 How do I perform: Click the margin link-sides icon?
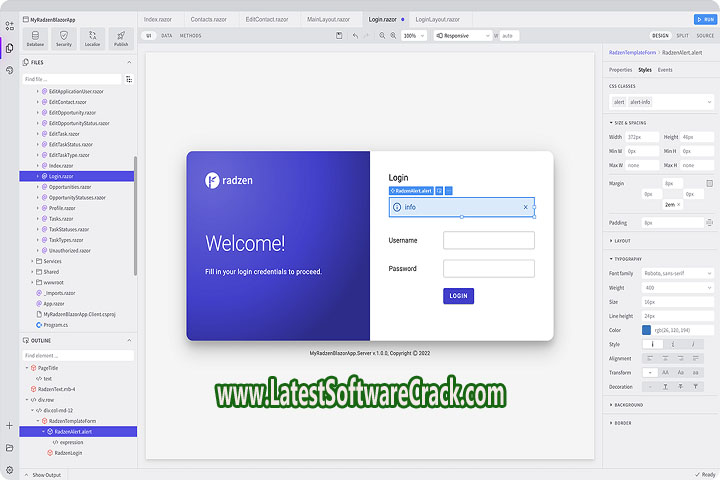point(709,183)
